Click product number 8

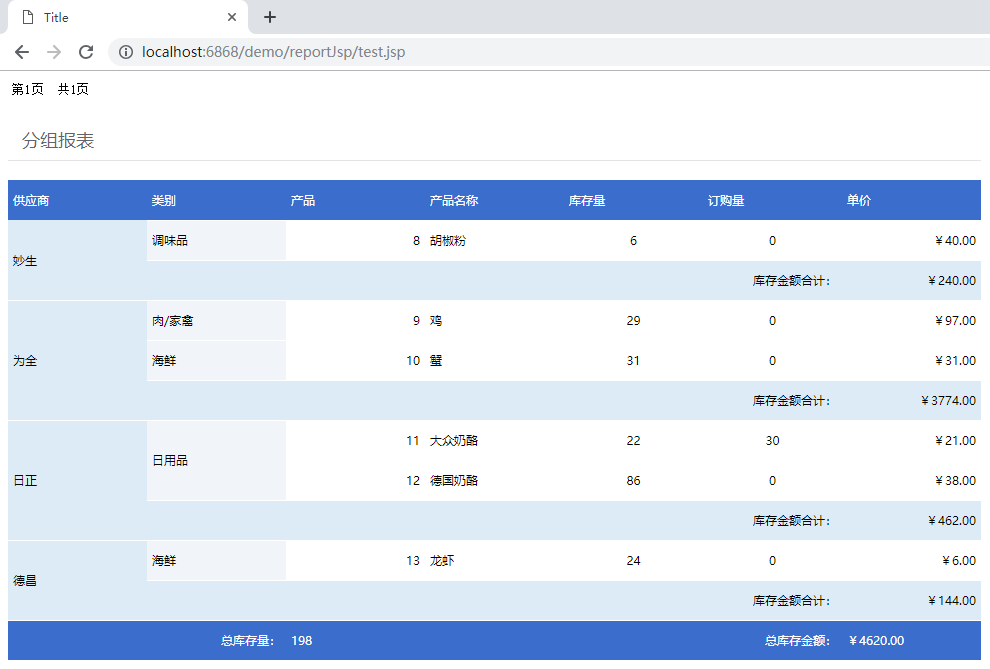(x=416, y=240)
